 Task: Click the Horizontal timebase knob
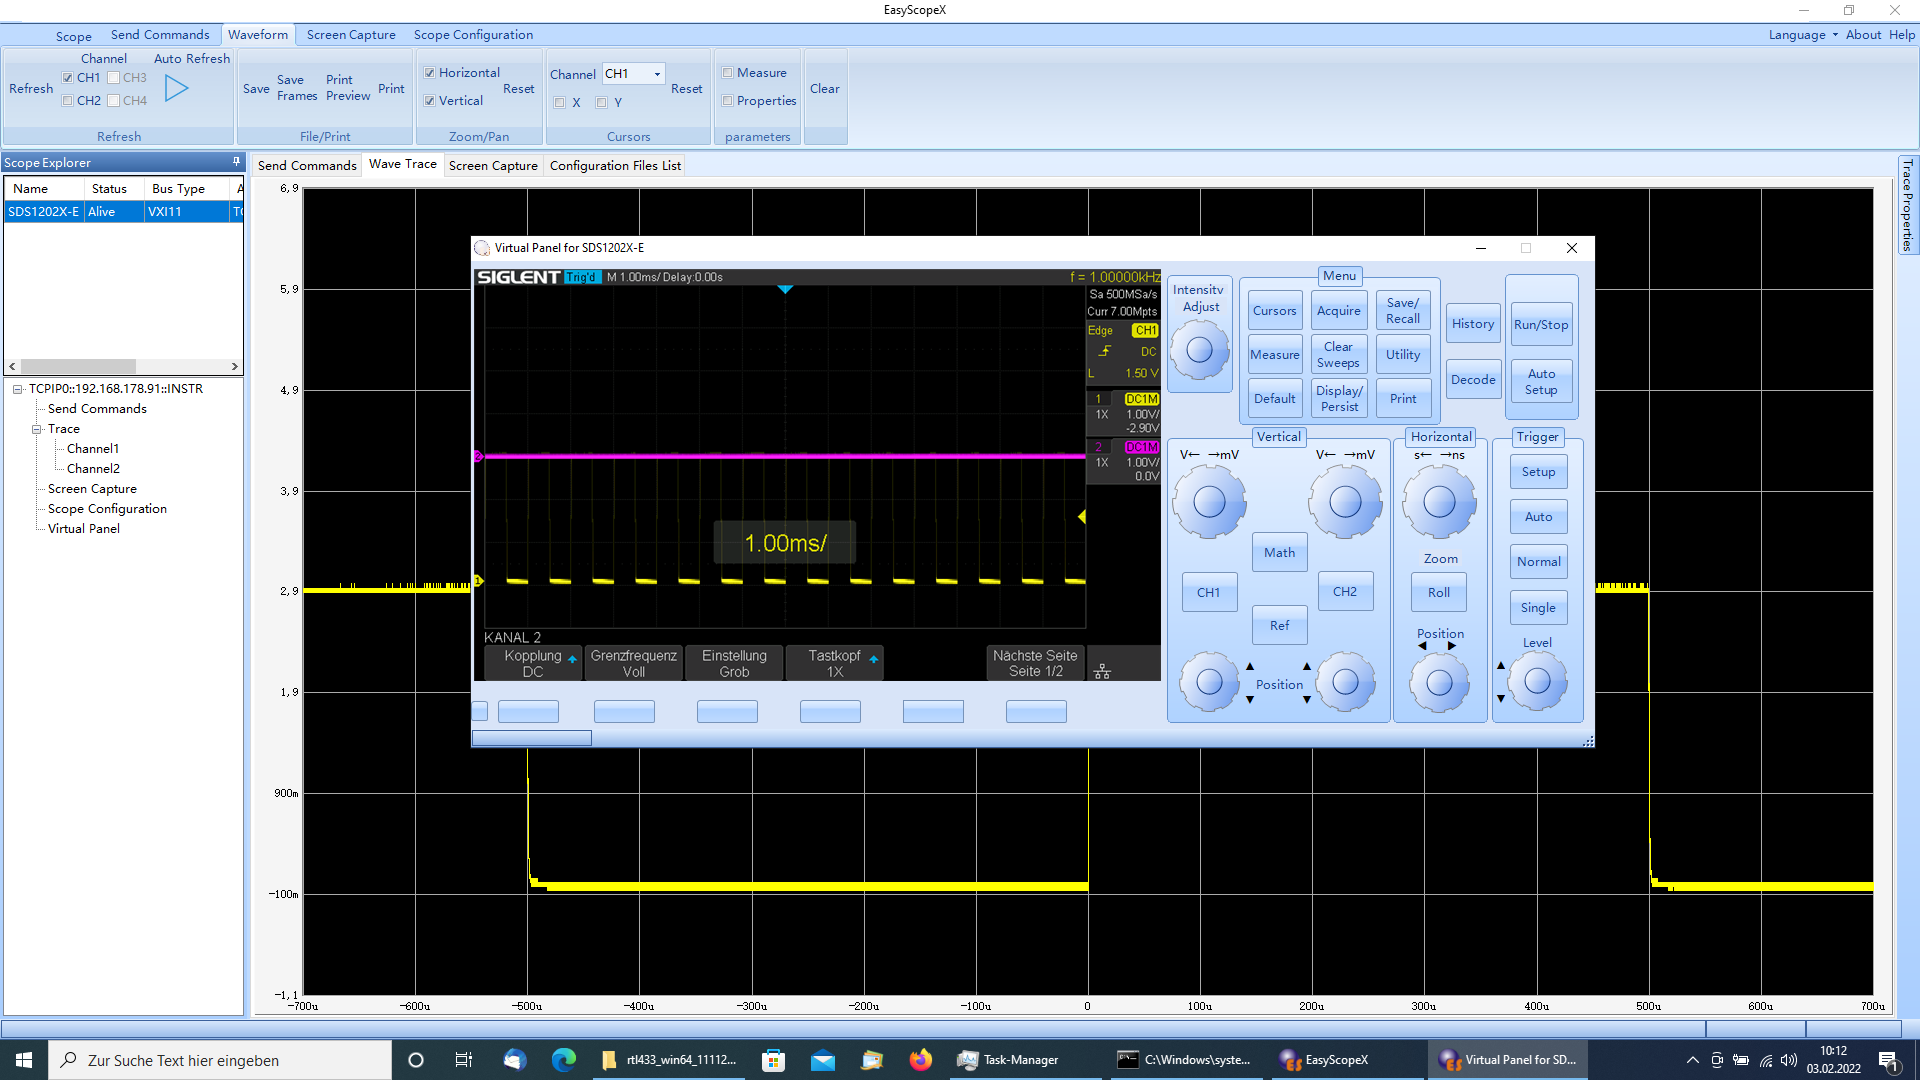[1439, 502]
